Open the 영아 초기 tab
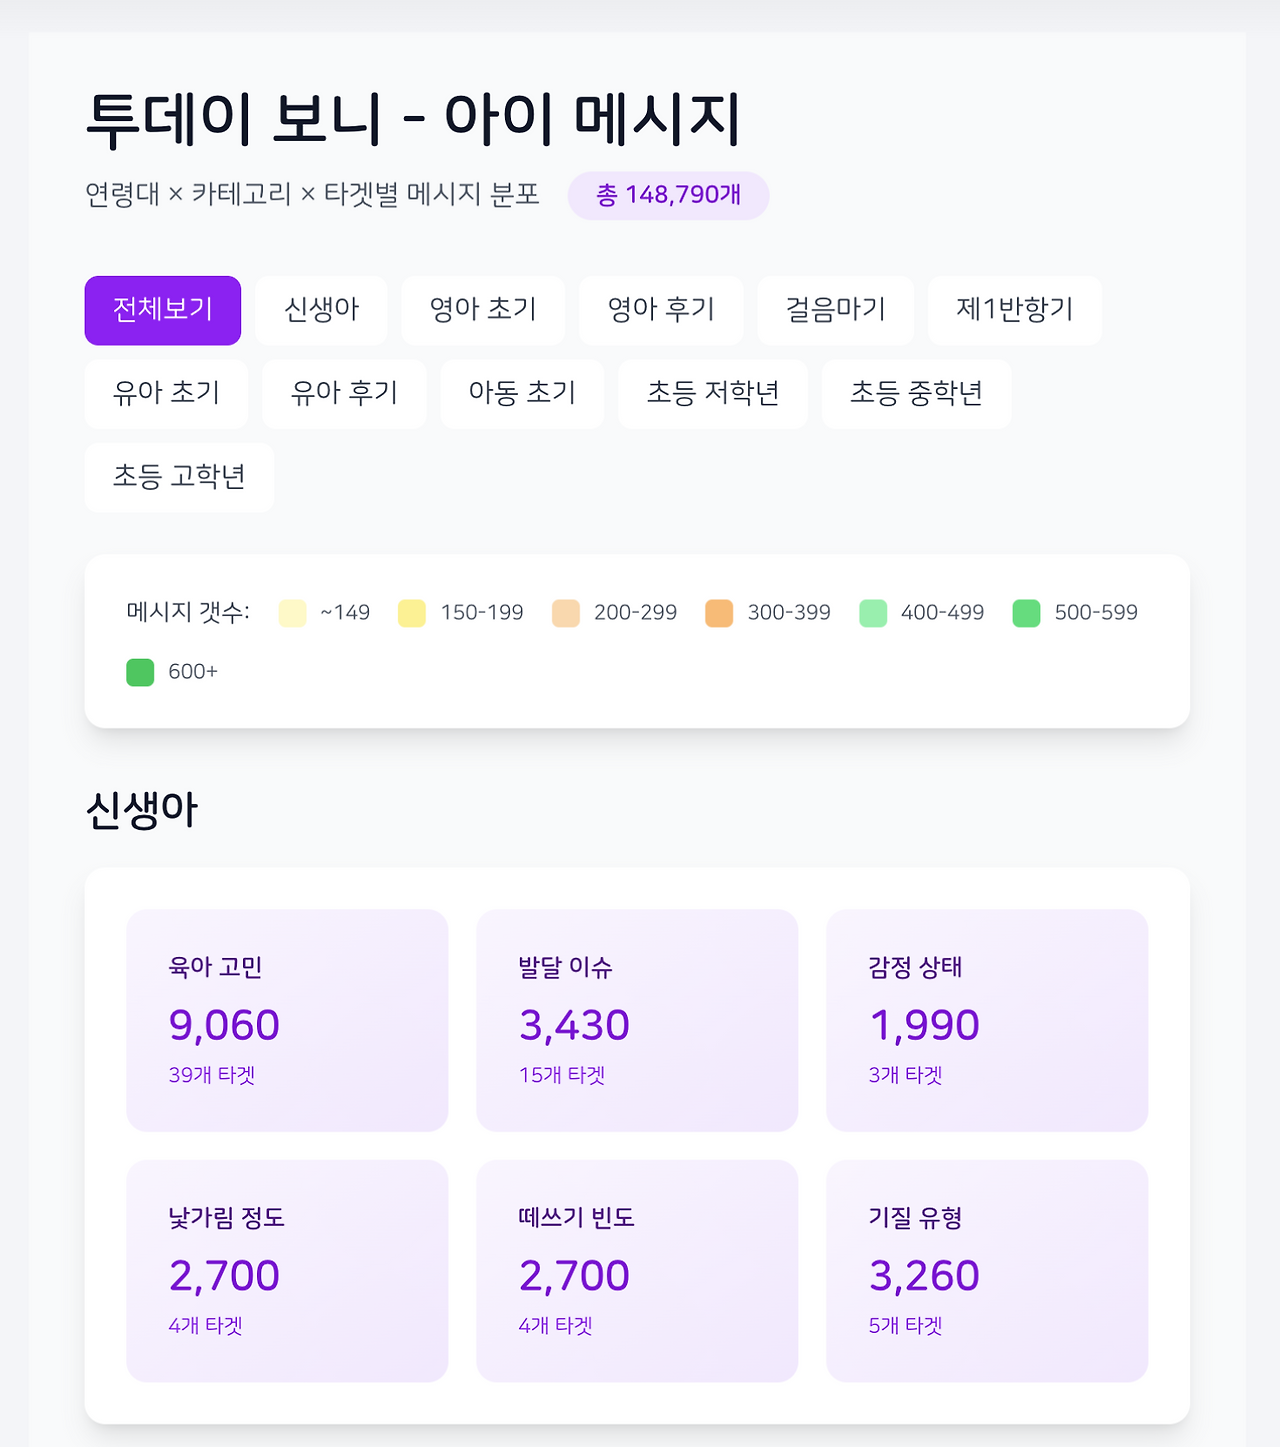 tap(483, 310)
